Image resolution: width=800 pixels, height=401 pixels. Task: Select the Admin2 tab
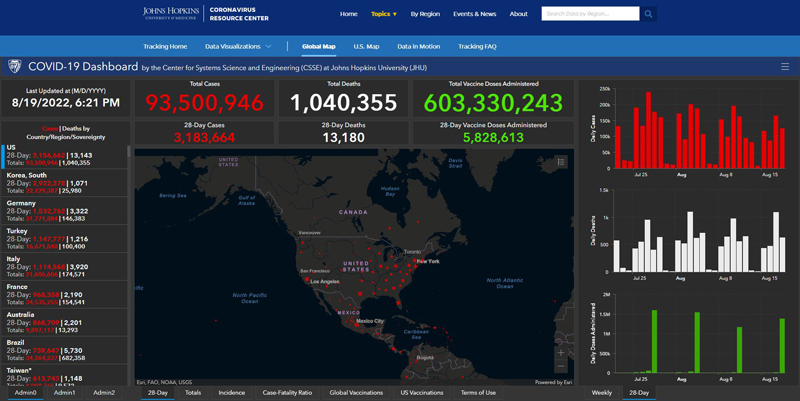point(104,393)
